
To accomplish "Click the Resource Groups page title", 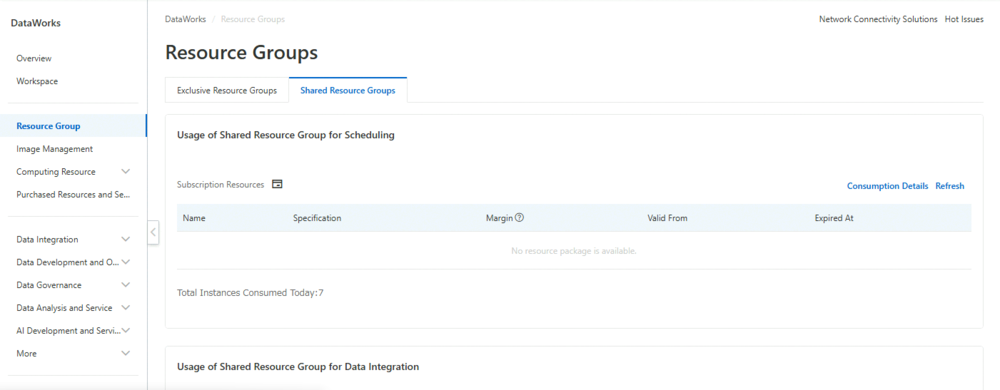I will click(241, 52).
